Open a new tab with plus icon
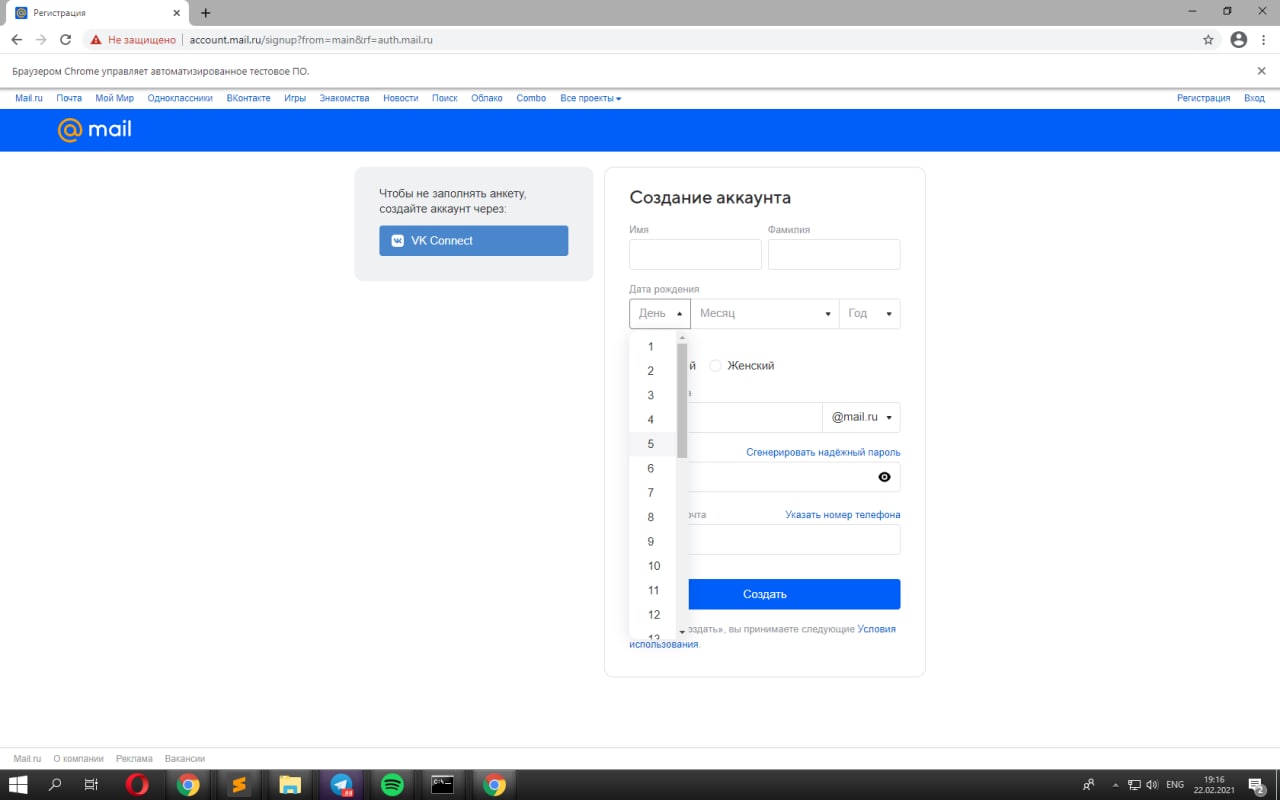This screenshot has height=800, width=1280. click(x=206, y=13)
